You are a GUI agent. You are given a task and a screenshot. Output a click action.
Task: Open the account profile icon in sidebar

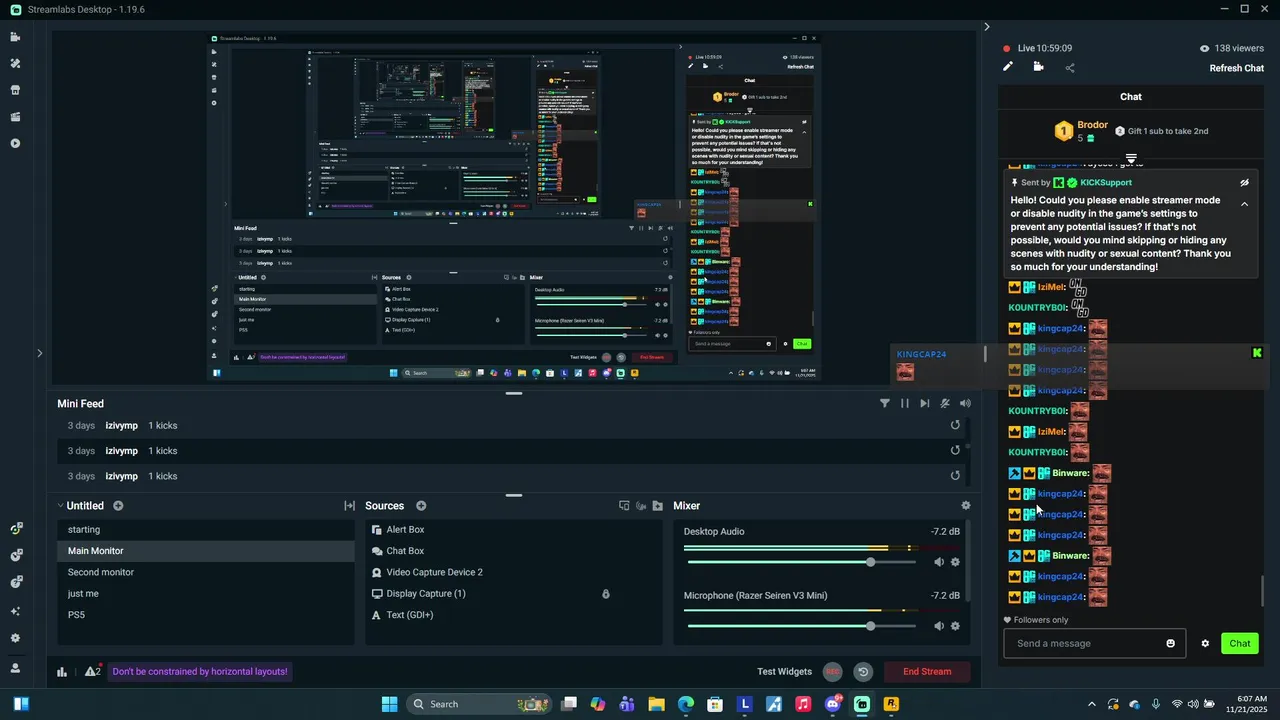coord(15,668)
